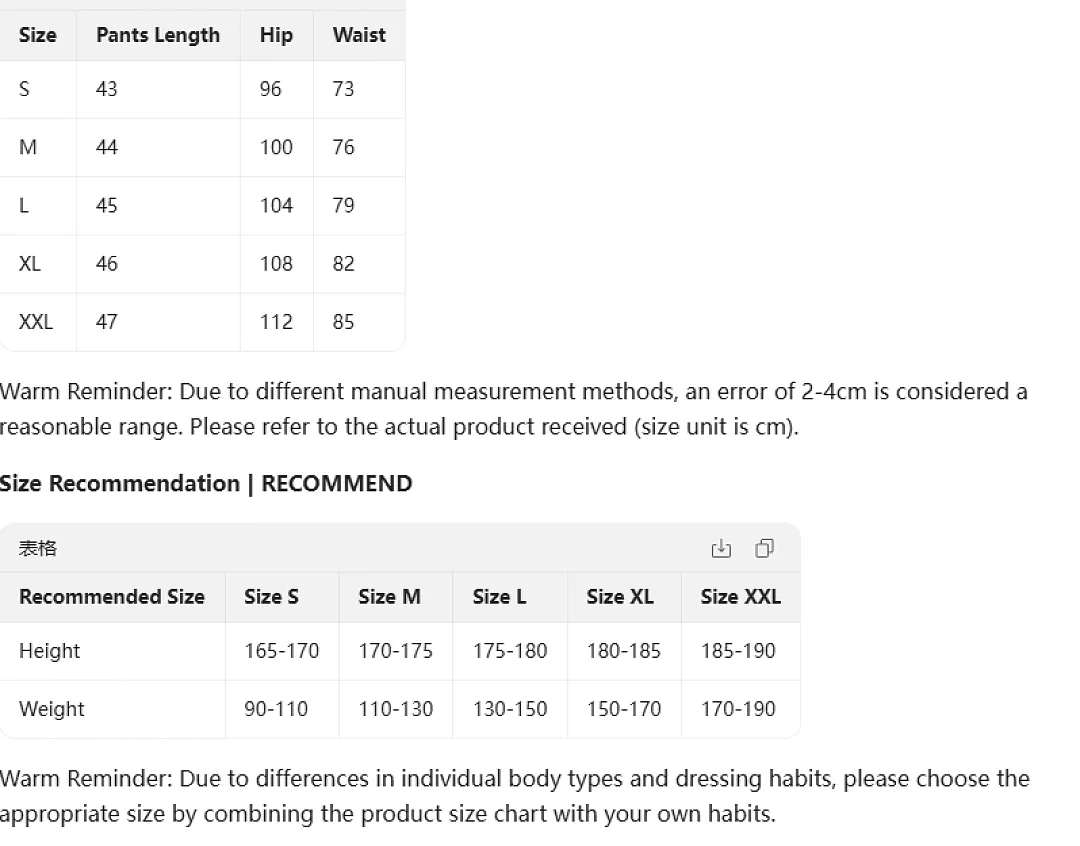Click the XXL row size cell

[x=36, y=322]
